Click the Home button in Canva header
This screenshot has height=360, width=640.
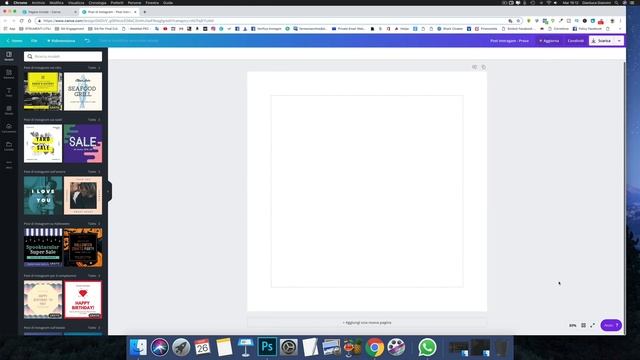[14, 41]
